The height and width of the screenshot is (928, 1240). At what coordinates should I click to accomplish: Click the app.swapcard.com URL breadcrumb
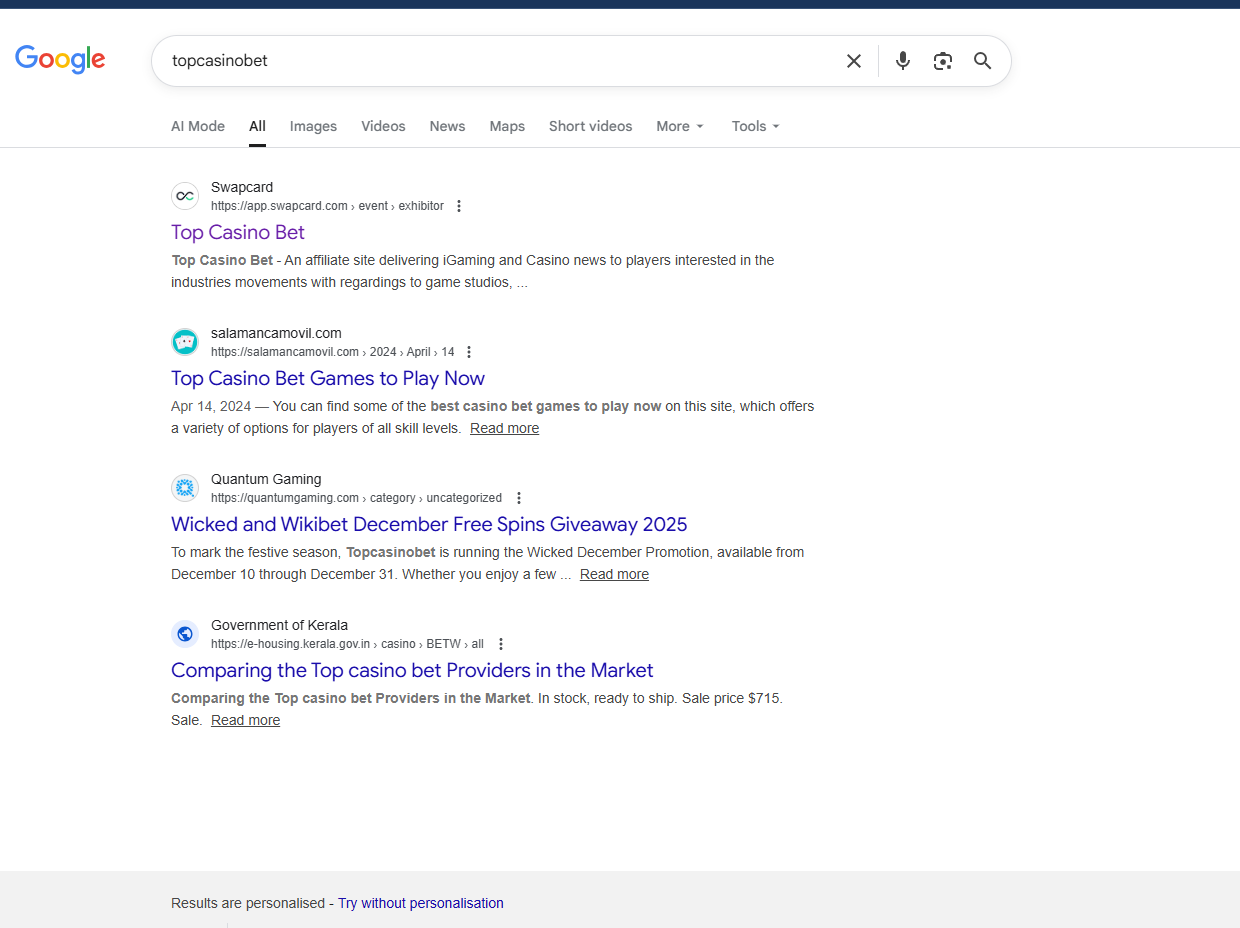point(327,206)
